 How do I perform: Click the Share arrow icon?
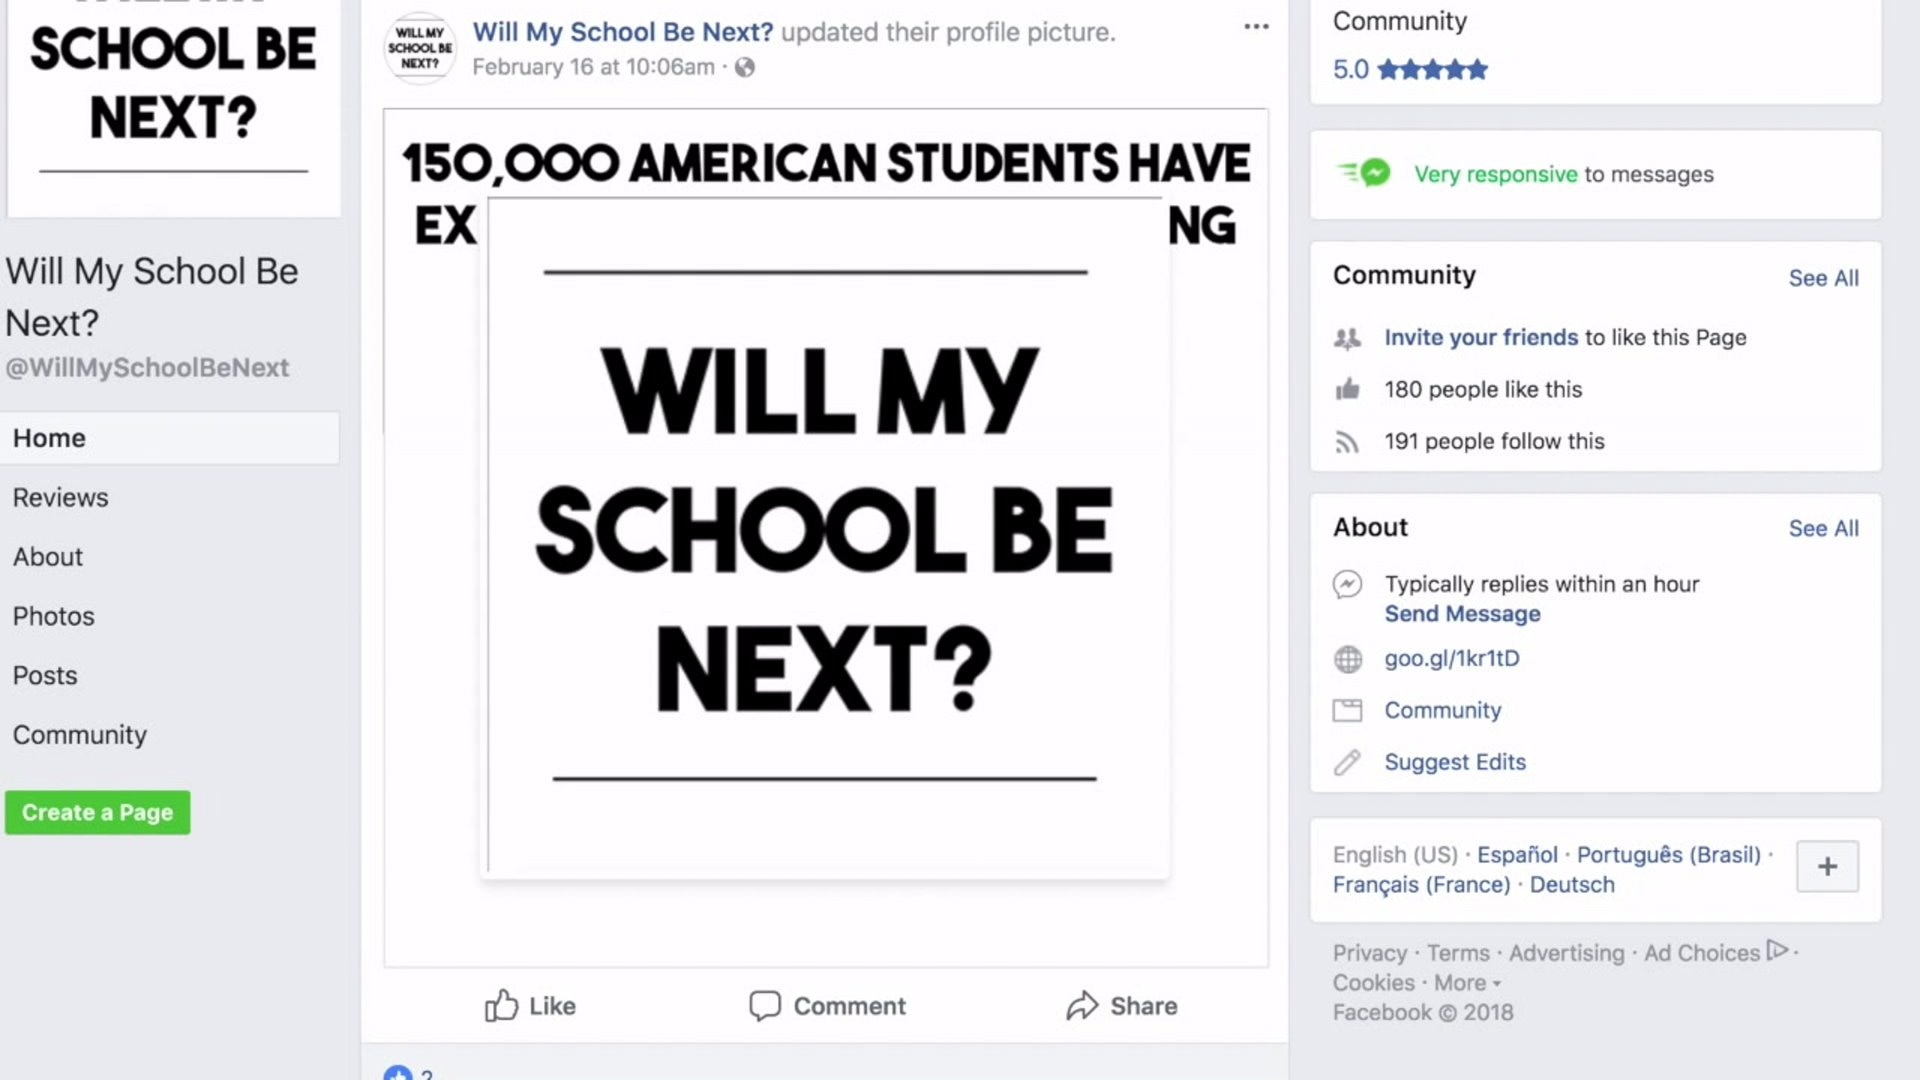click(1082, 1005)
